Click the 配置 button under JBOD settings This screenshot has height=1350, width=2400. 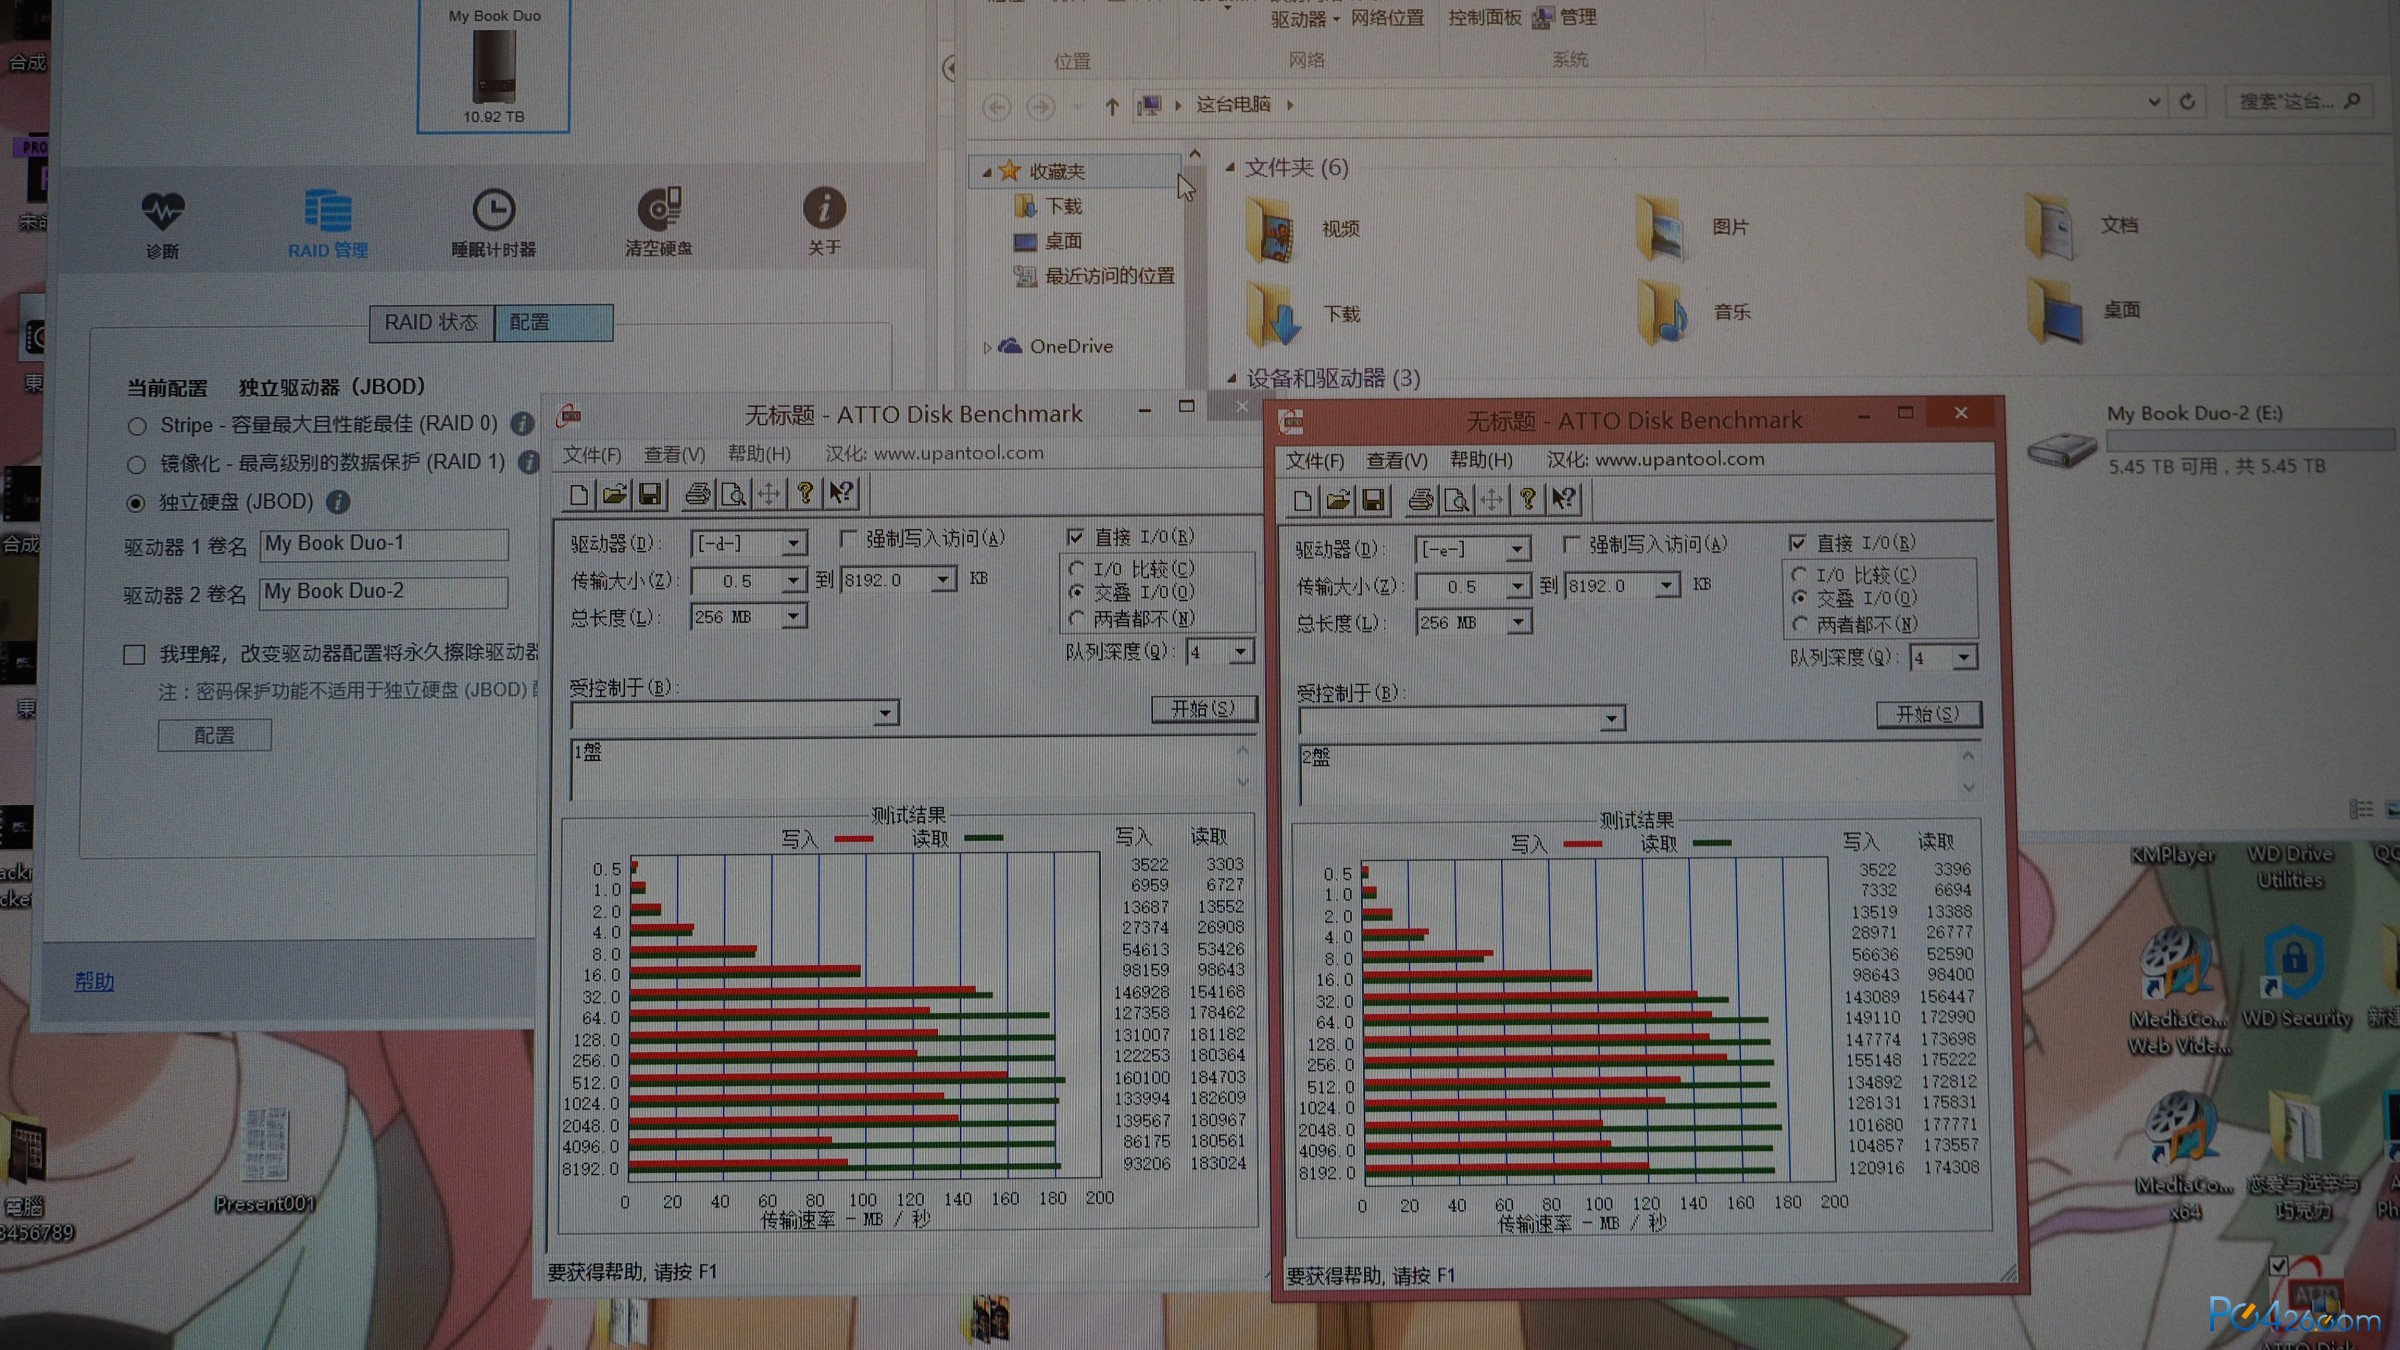point(214,736)
